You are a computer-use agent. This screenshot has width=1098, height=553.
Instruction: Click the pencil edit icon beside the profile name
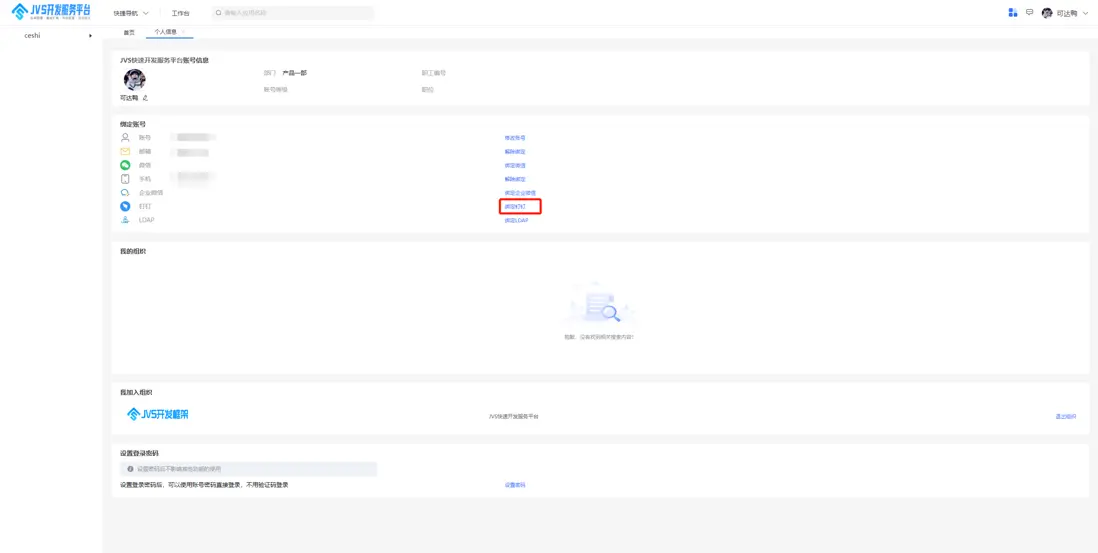click(145, 98)
